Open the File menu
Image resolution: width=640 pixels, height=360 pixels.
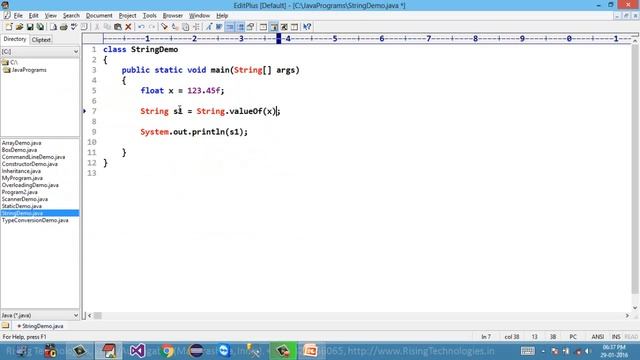point(18,16)
